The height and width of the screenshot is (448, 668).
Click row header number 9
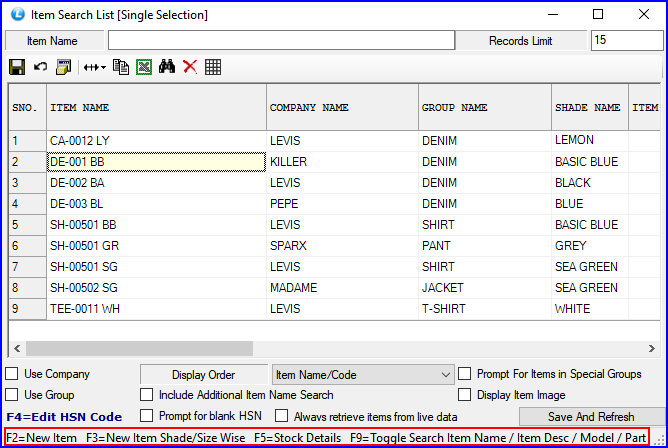point(27,308)
